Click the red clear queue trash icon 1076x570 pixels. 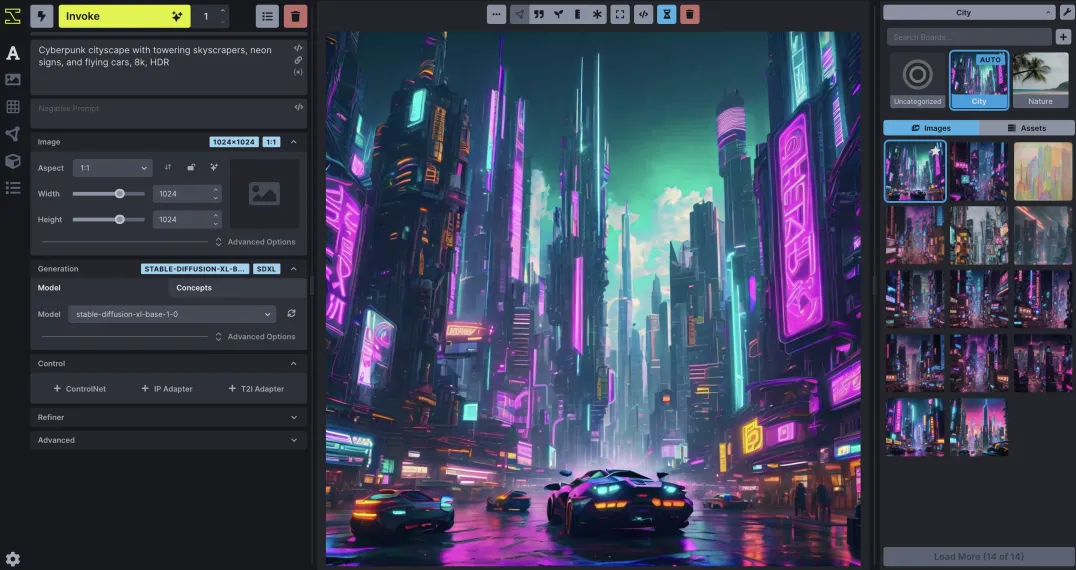pos(295,16)
